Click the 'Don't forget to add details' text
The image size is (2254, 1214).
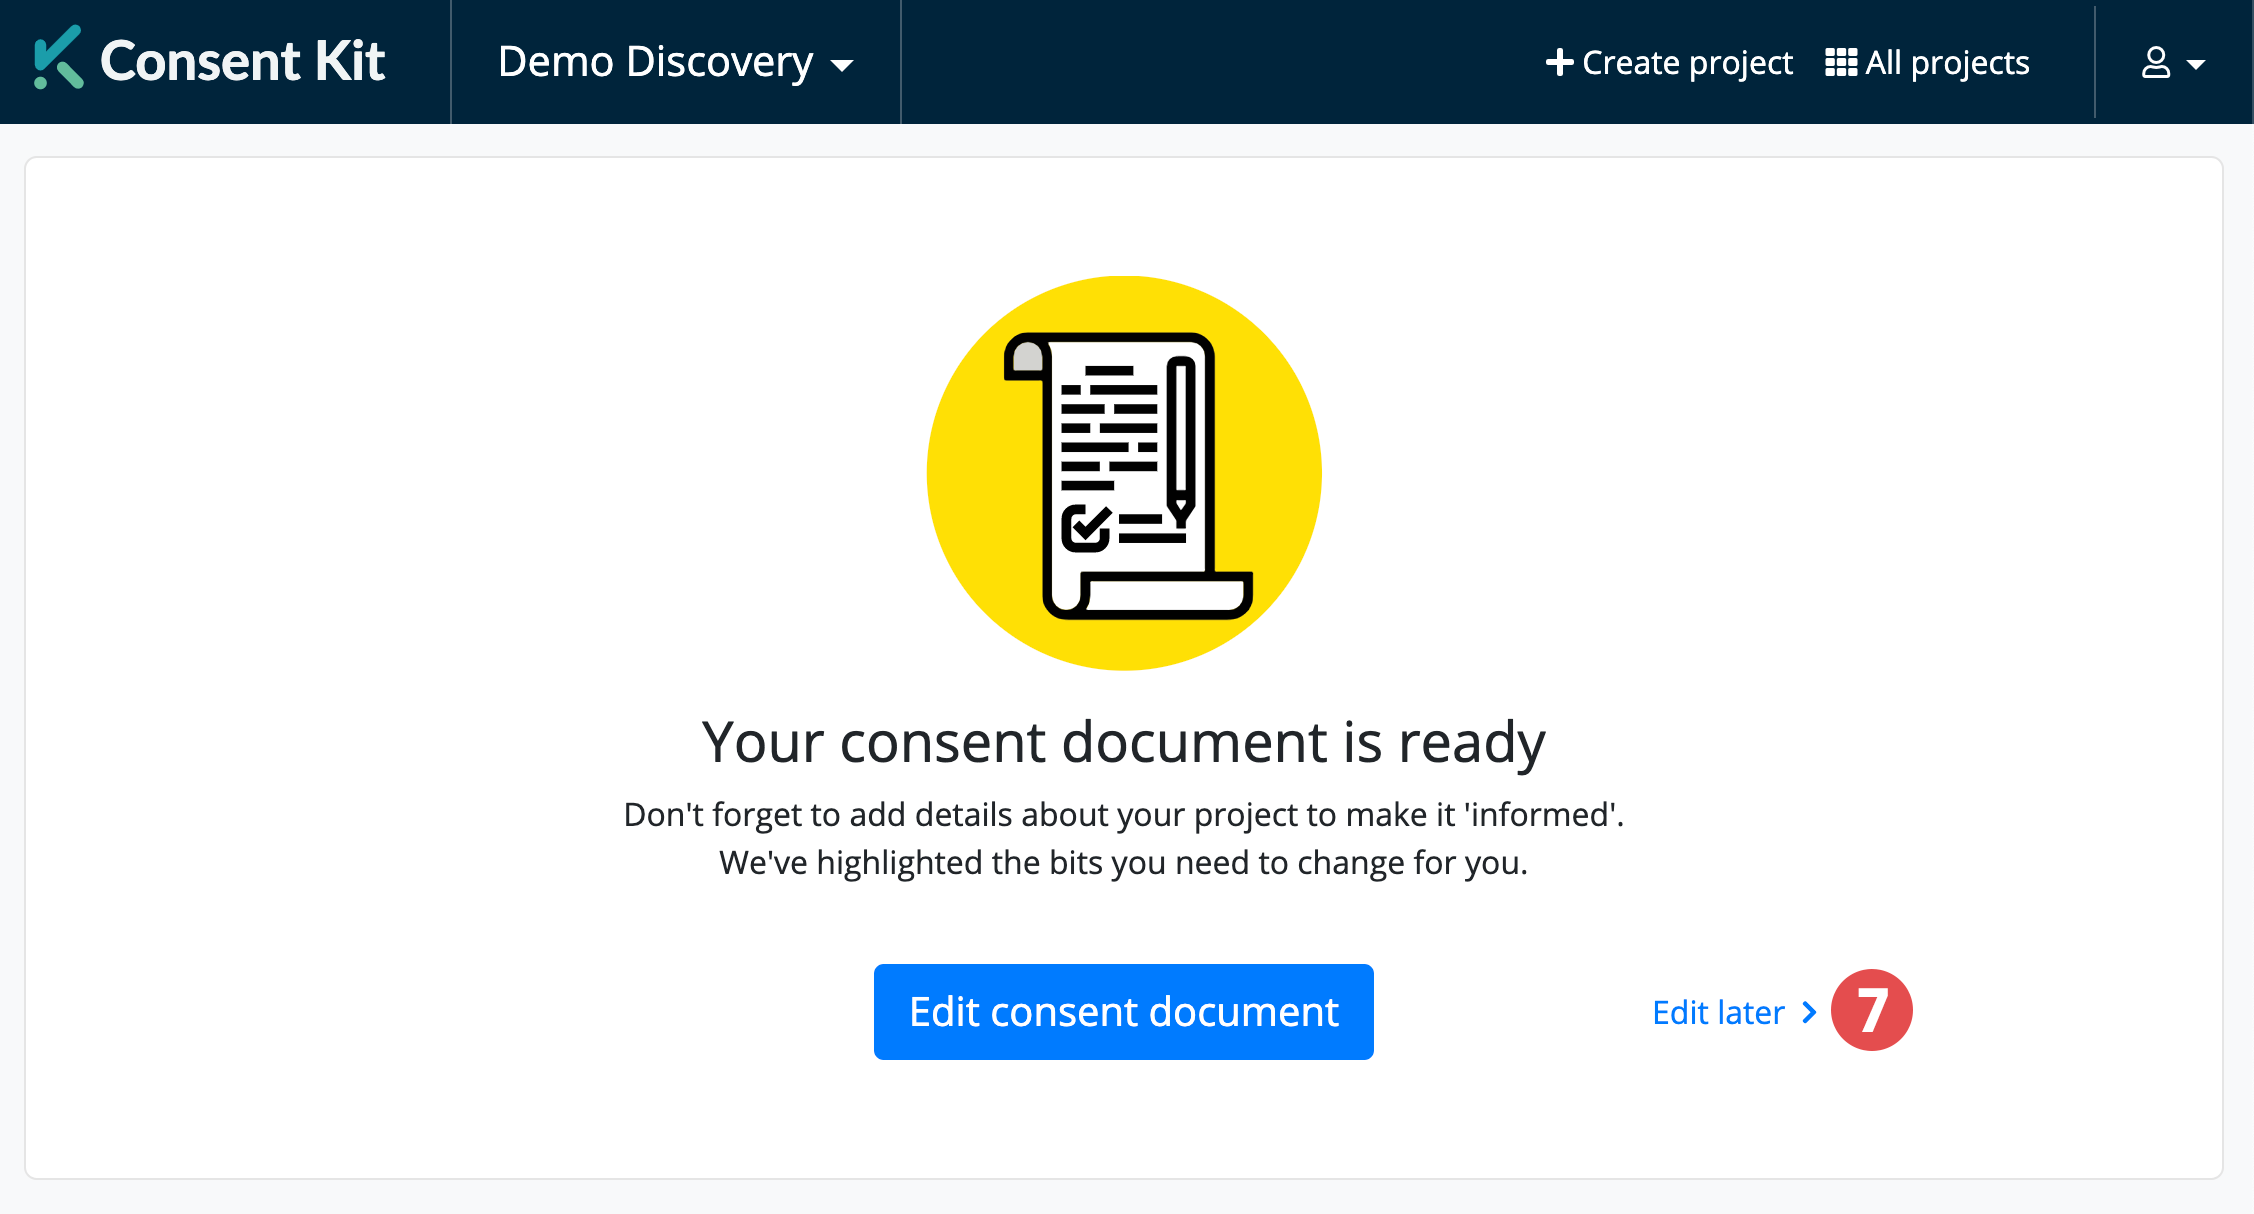click(1123, 814)
